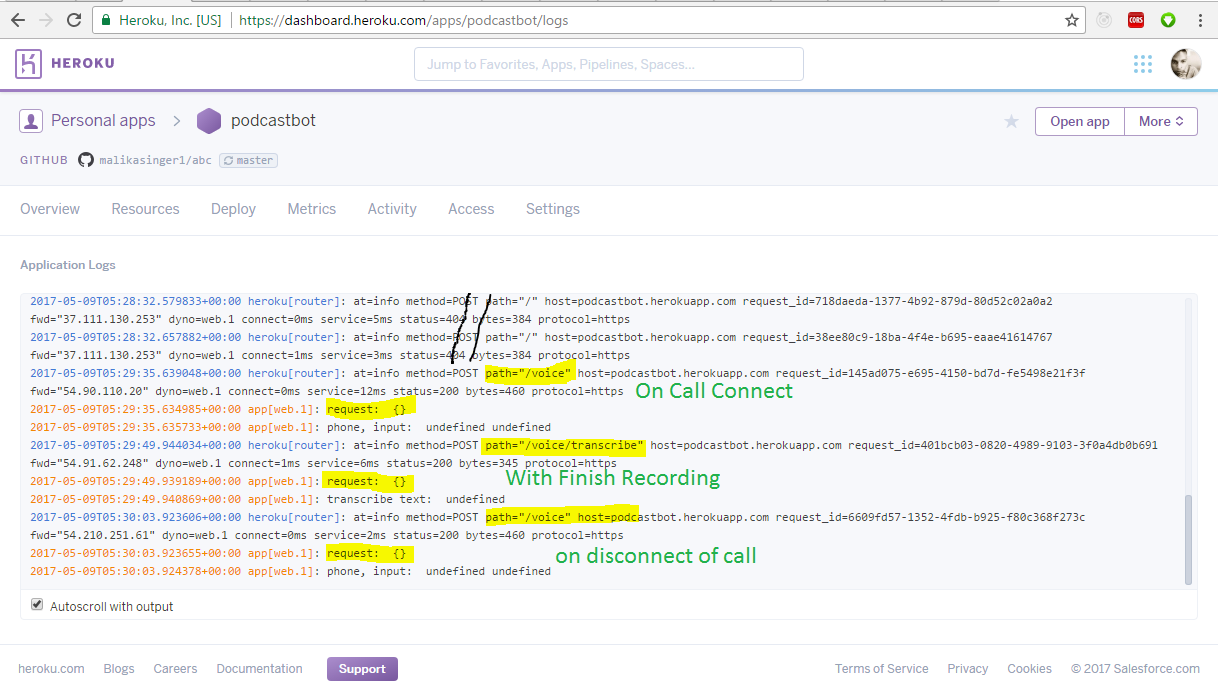Open the malikasinger1/abc GitHub repo link
The image size is (1218, 693).
pos(155,160)
